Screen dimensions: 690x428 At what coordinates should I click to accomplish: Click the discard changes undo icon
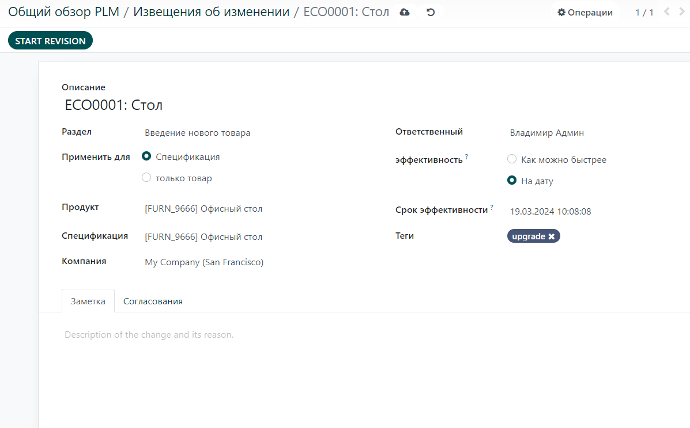click(x=431, y=12)
